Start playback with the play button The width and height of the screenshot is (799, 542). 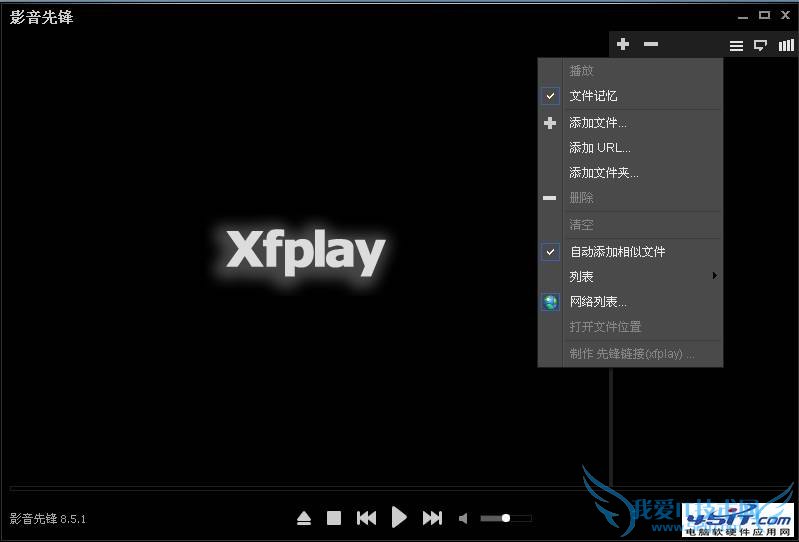(x=399, y=518)
